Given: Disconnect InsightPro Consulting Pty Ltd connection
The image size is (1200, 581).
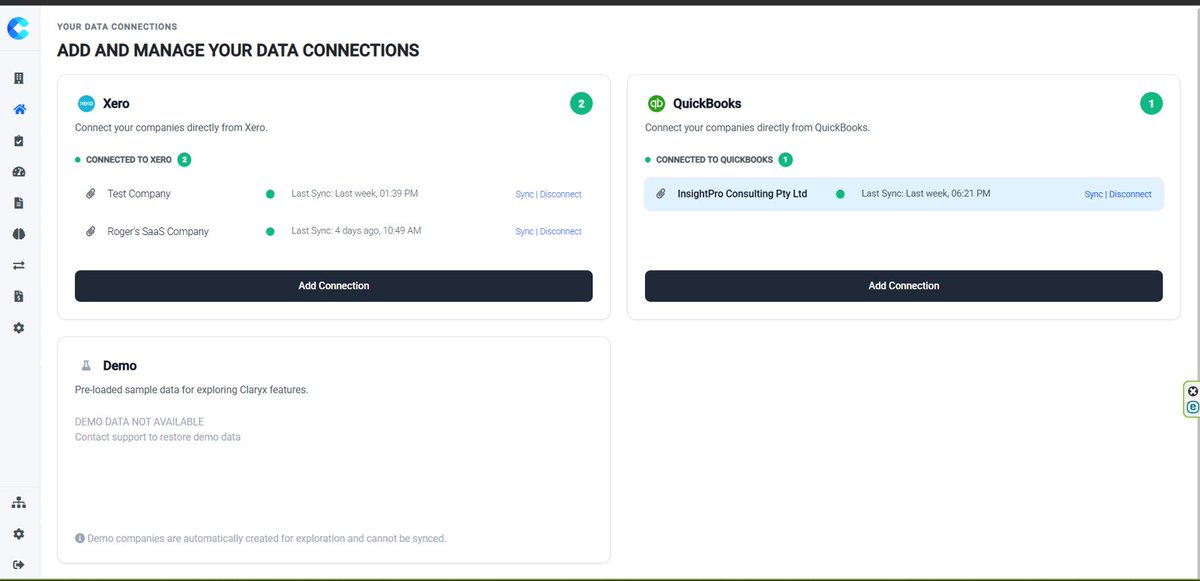Looking at the screenshot, I should [x=1130, y=194].
